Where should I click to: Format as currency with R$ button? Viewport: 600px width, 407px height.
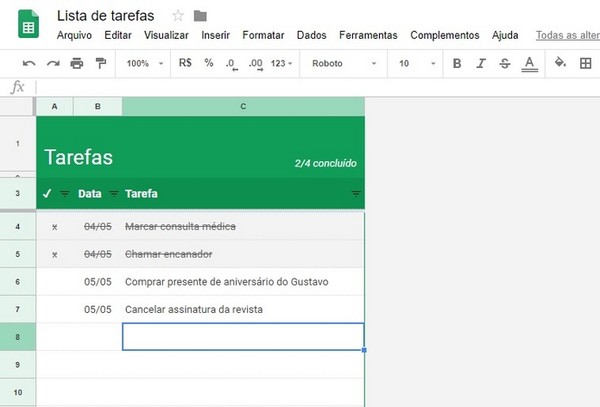point(185,63)
